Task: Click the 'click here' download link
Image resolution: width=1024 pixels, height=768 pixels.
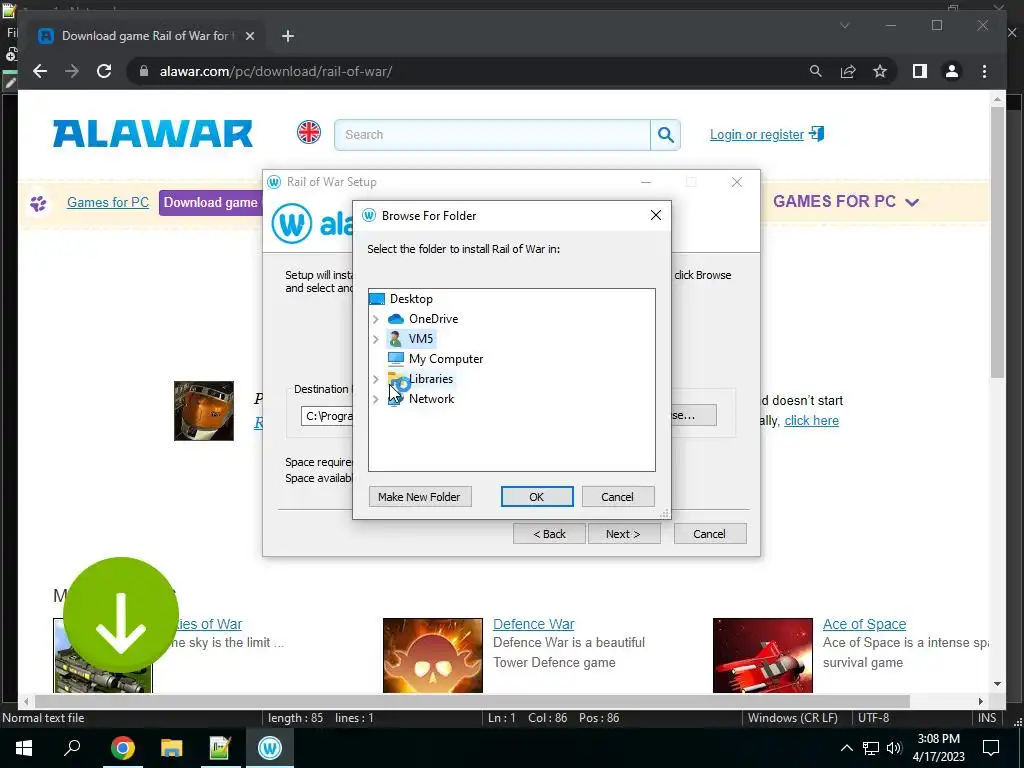Action: tap(811, 421)
